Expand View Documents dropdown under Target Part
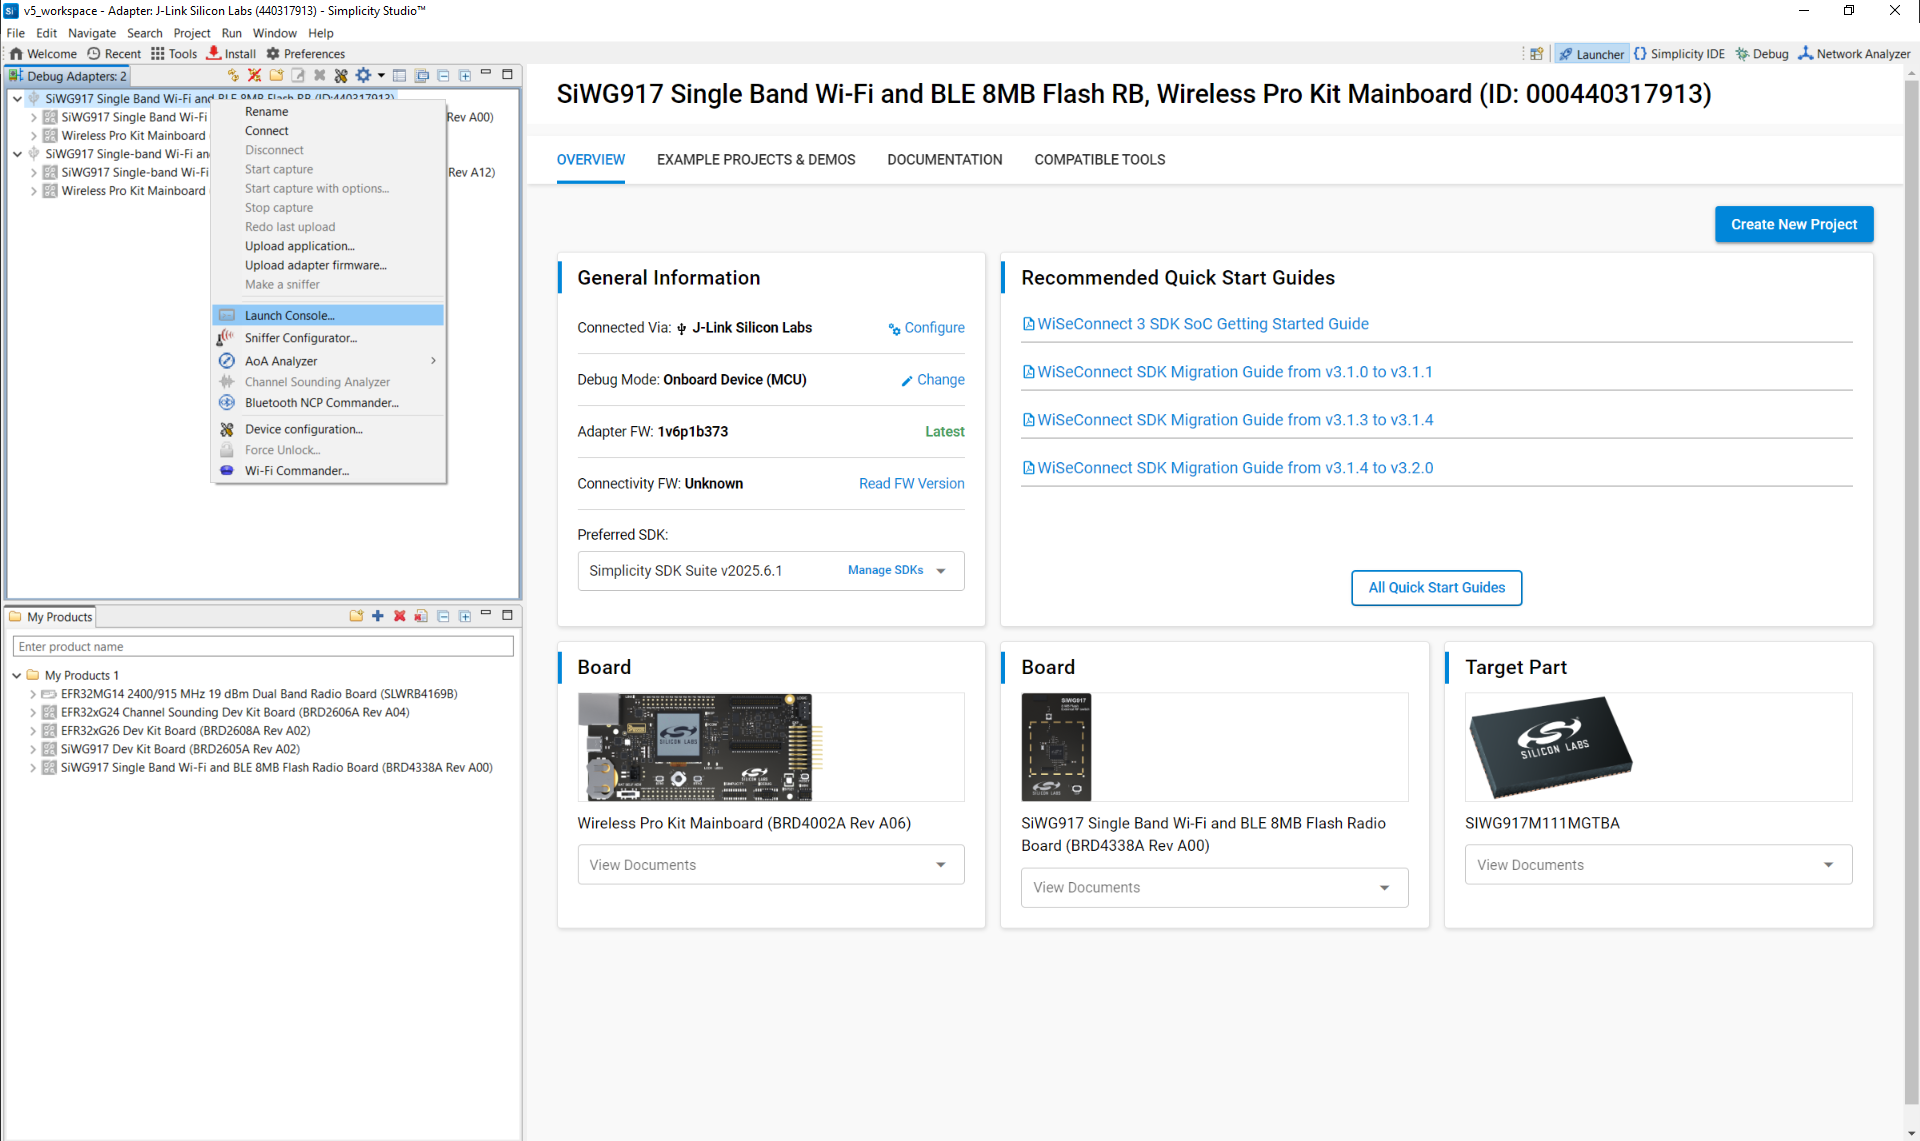Image resolution: width=1920 pixels, height=1141 pixels. [1828, 865]
